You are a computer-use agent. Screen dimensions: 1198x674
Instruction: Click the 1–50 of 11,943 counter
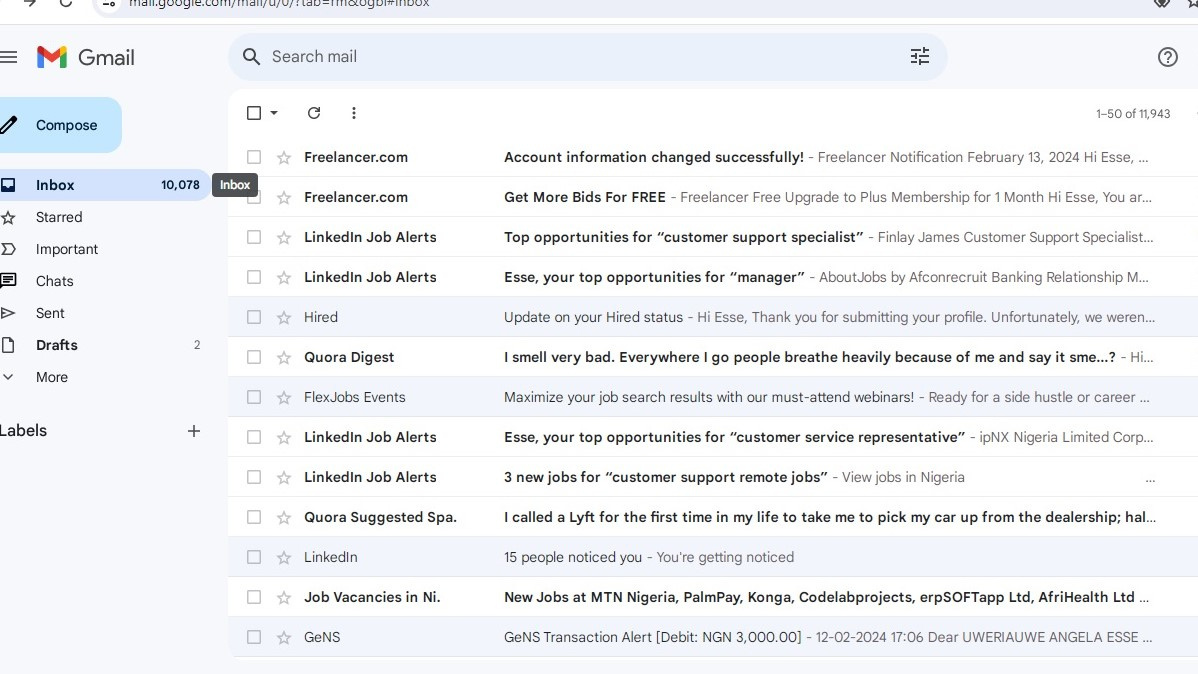(x=1133, y=114)
